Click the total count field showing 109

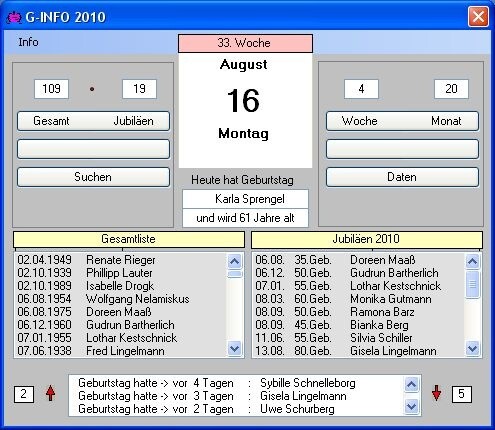51,89
